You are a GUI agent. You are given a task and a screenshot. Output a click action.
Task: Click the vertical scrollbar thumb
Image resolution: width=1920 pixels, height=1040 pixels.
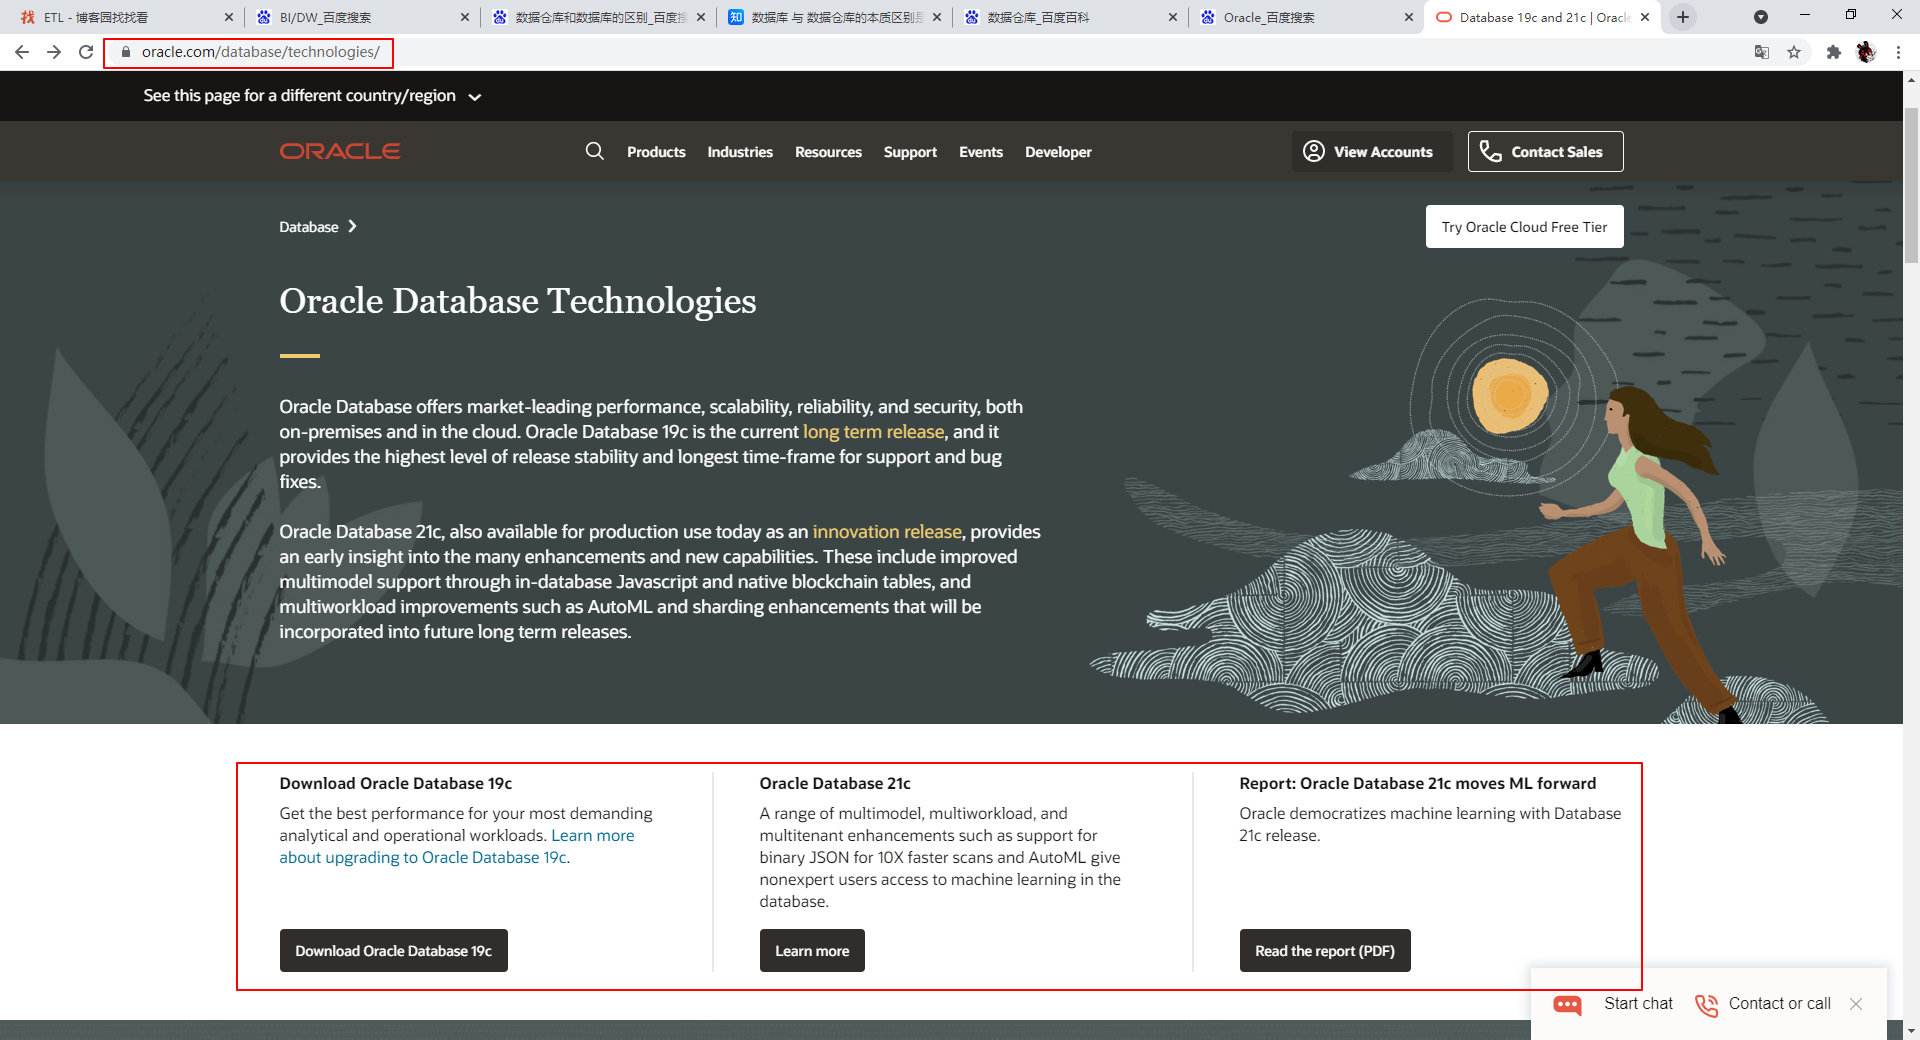tap(1911, 185)
